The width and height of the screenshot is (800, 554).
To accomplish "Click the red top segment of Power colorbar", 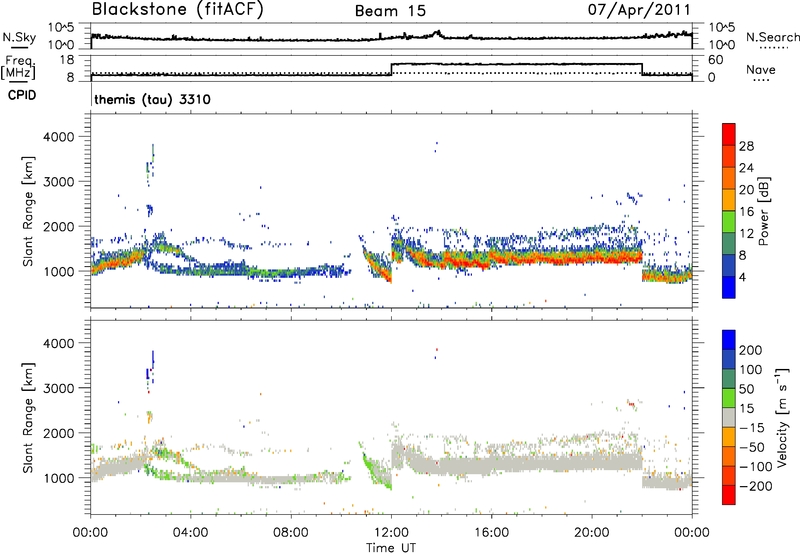I will click(x=729, y=134).
